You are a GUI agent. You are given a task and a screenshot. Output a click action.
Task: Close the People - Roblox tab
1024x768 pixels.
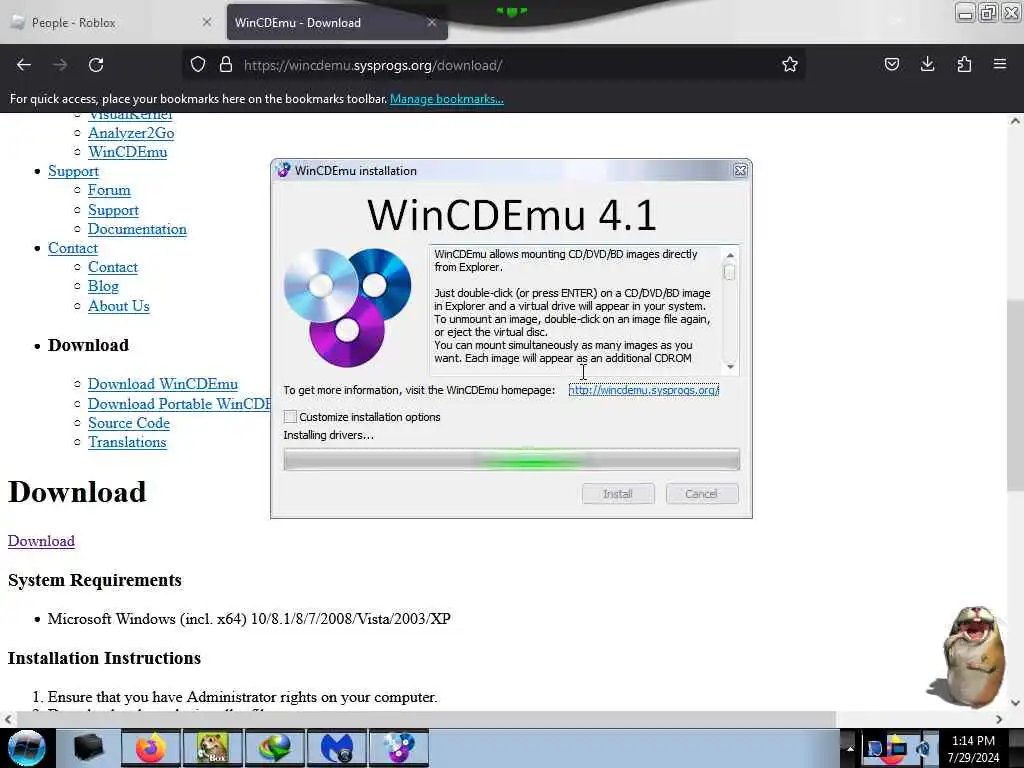[x=207, y=22]
